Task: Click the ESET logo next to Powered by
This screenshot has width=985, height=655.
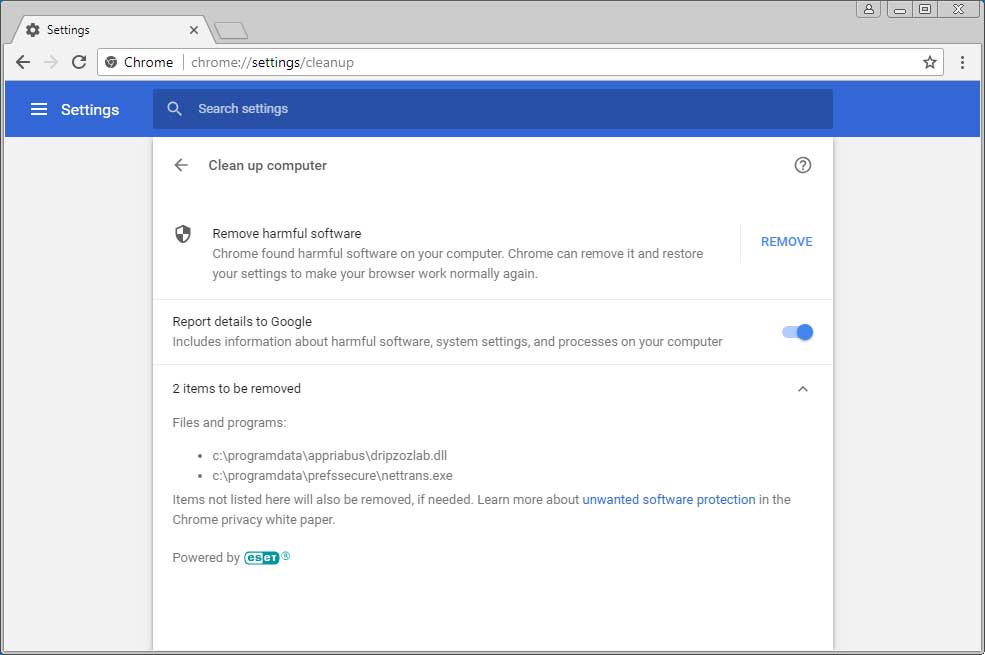Action: 263,558
